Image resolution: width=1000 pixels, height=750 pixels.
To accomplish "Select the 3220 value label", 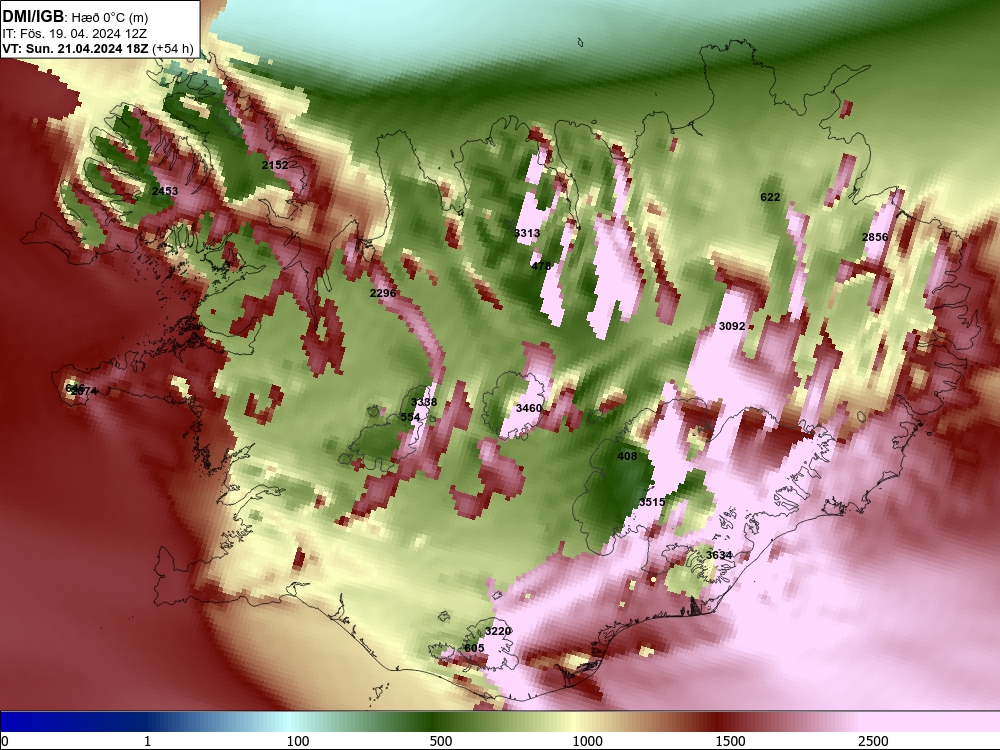I will coord(498,631).
